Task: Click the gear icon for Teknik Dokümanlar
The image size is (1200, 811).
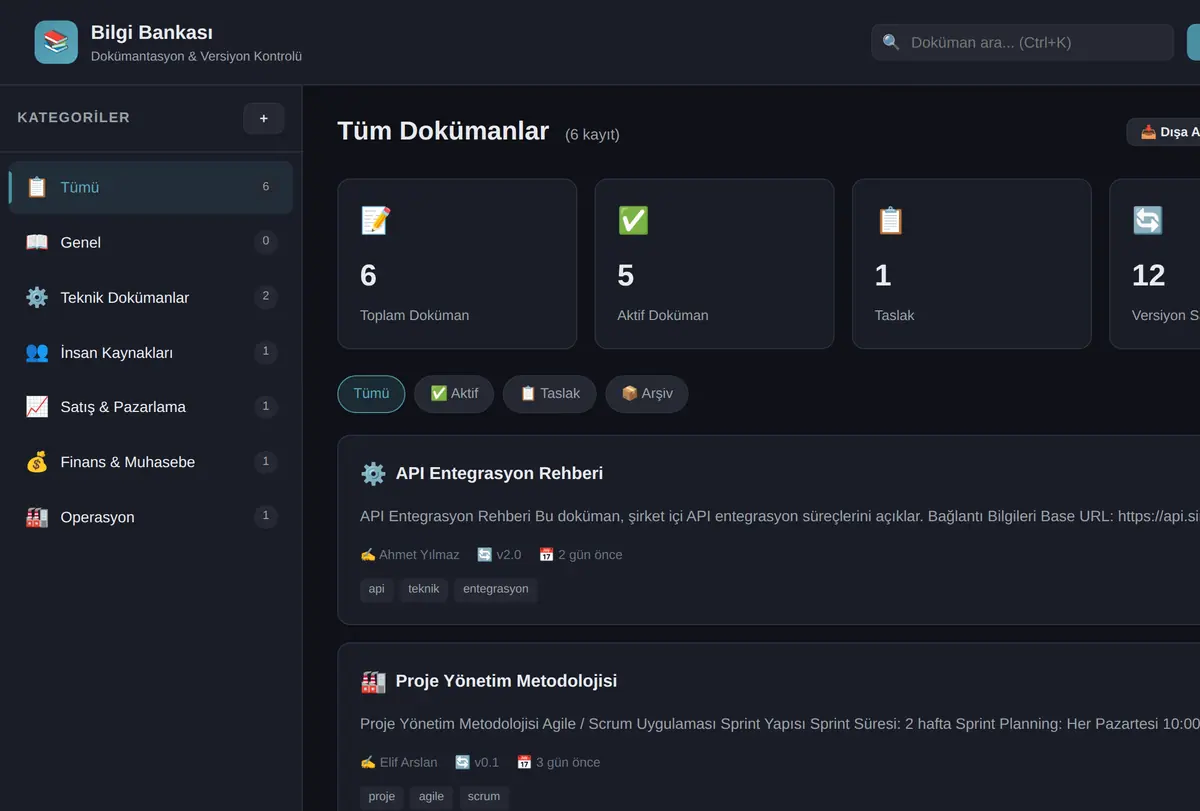Action: 37,297
